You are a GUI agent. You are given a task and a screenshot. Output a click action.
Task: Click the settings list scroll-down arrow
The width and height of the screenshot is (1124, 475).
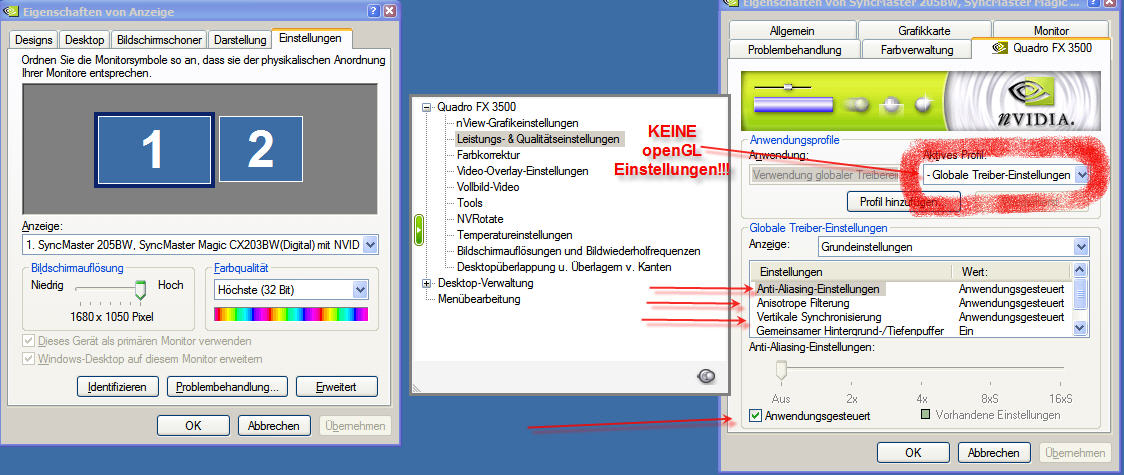coord(1081,328)
